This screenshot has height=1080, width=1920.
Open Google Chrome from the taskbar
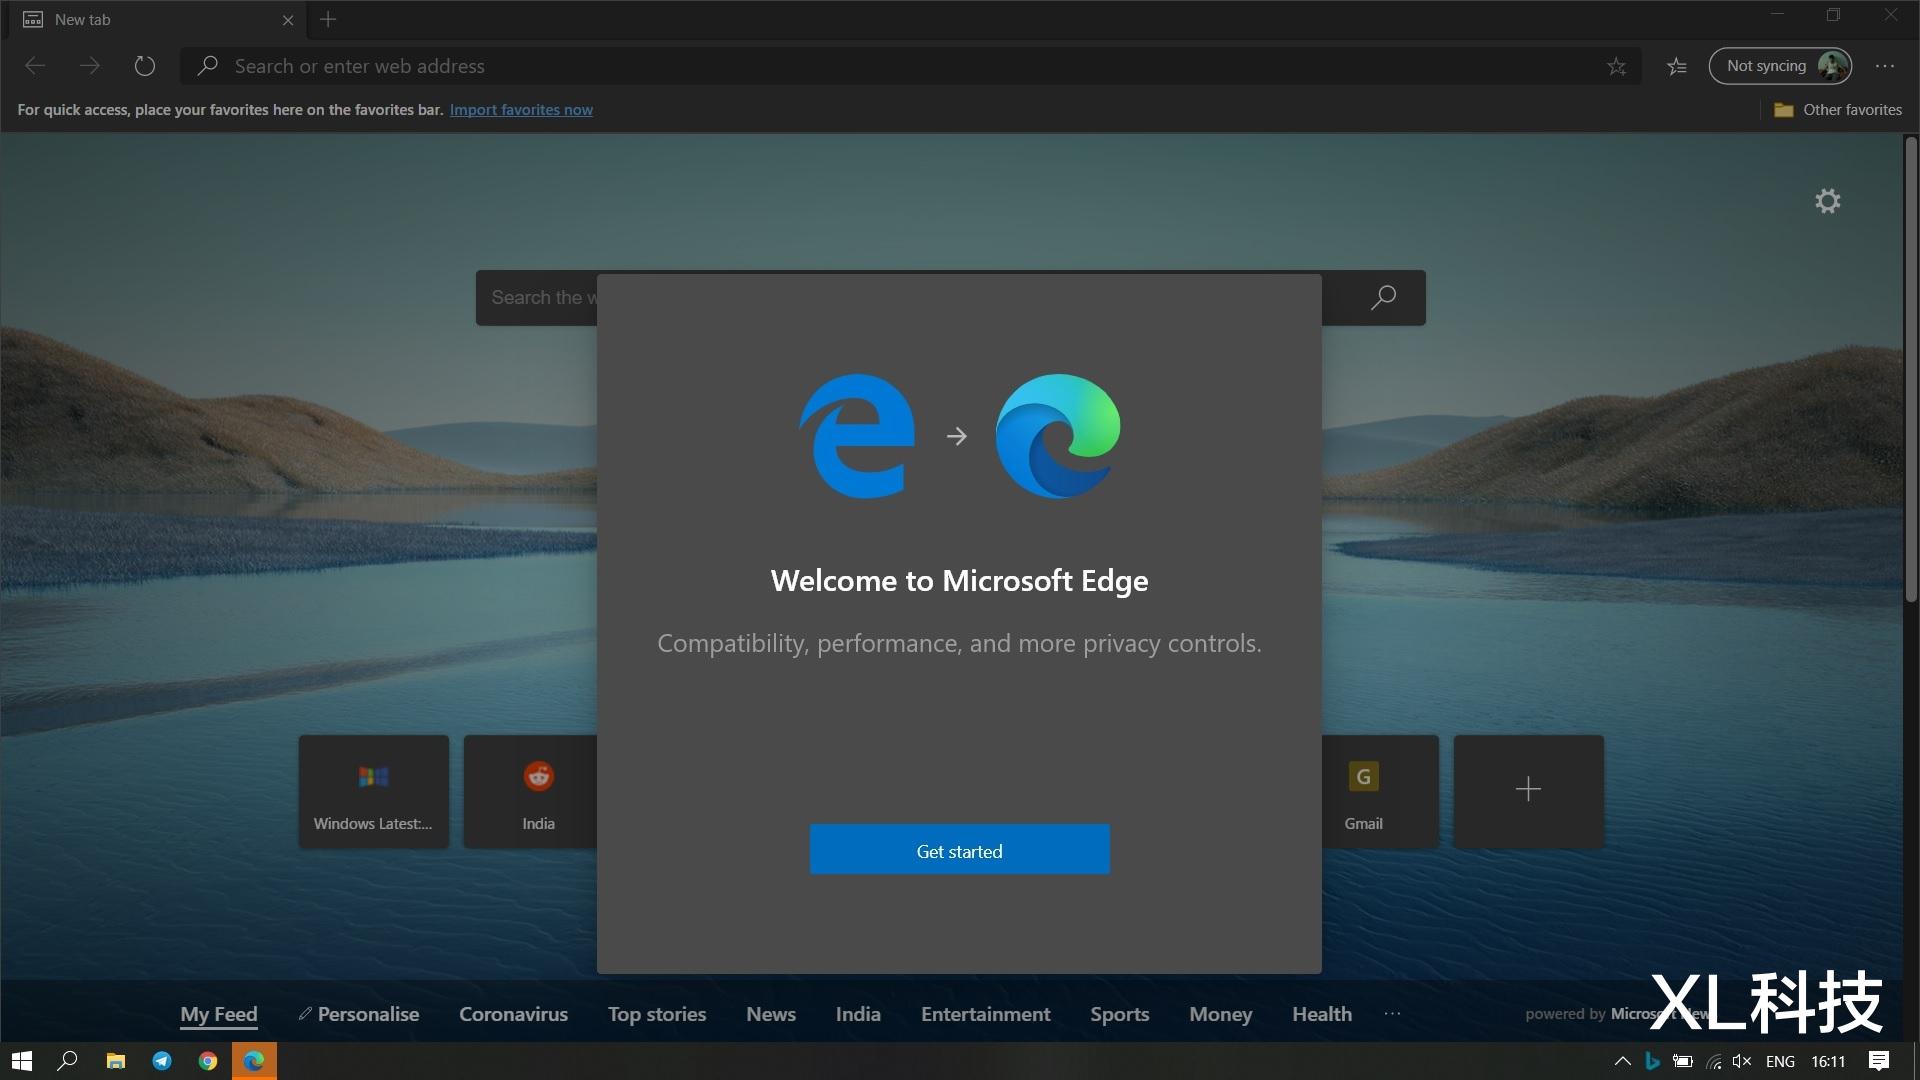[x=208, y=1061]
